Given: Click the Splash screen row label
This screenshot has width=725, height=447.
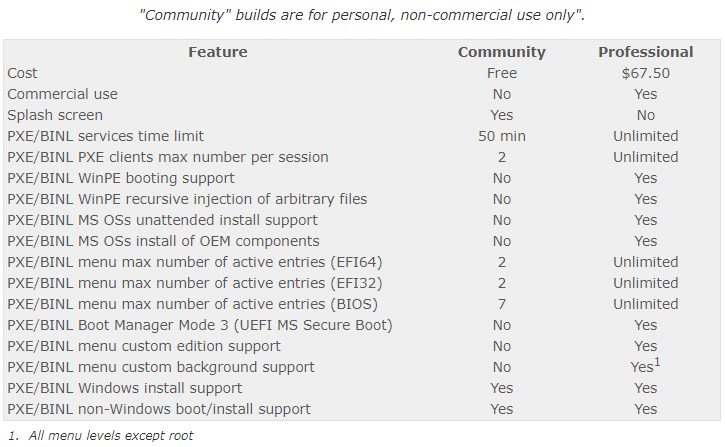Looking at the screenshot, I should (55, 115).
